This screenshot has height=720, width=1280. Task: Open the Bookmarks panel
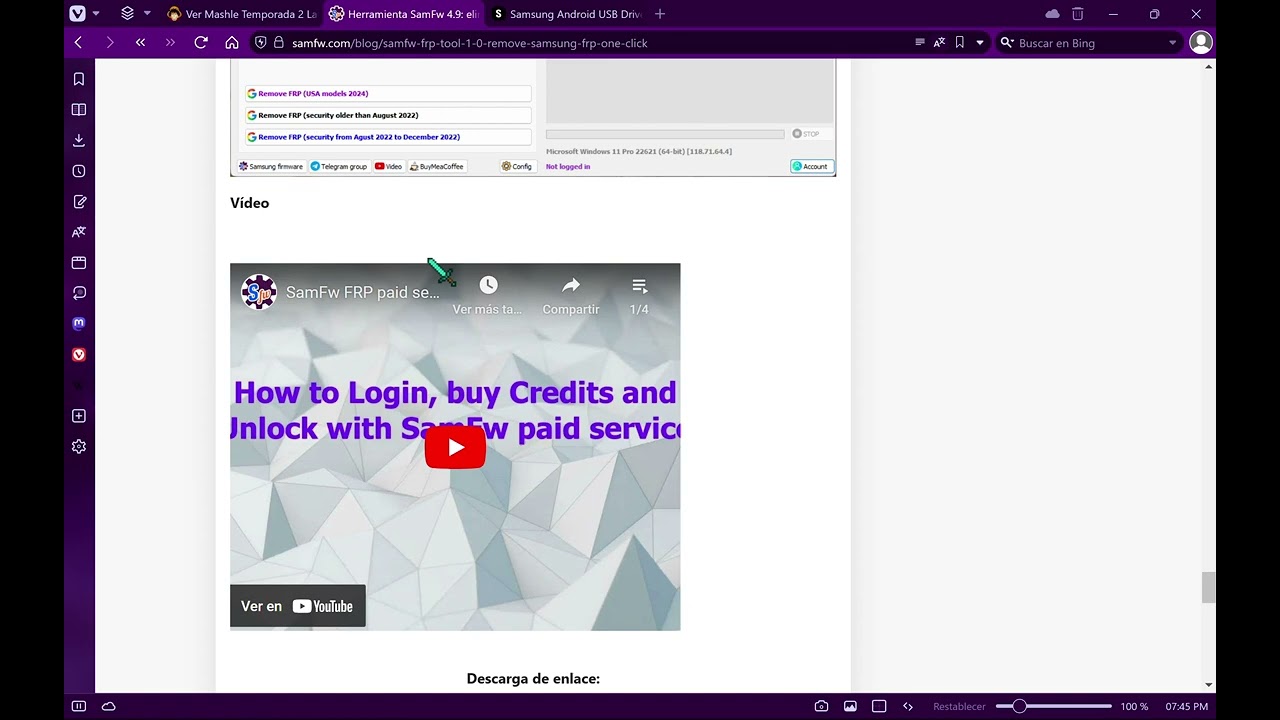[79, 79]
